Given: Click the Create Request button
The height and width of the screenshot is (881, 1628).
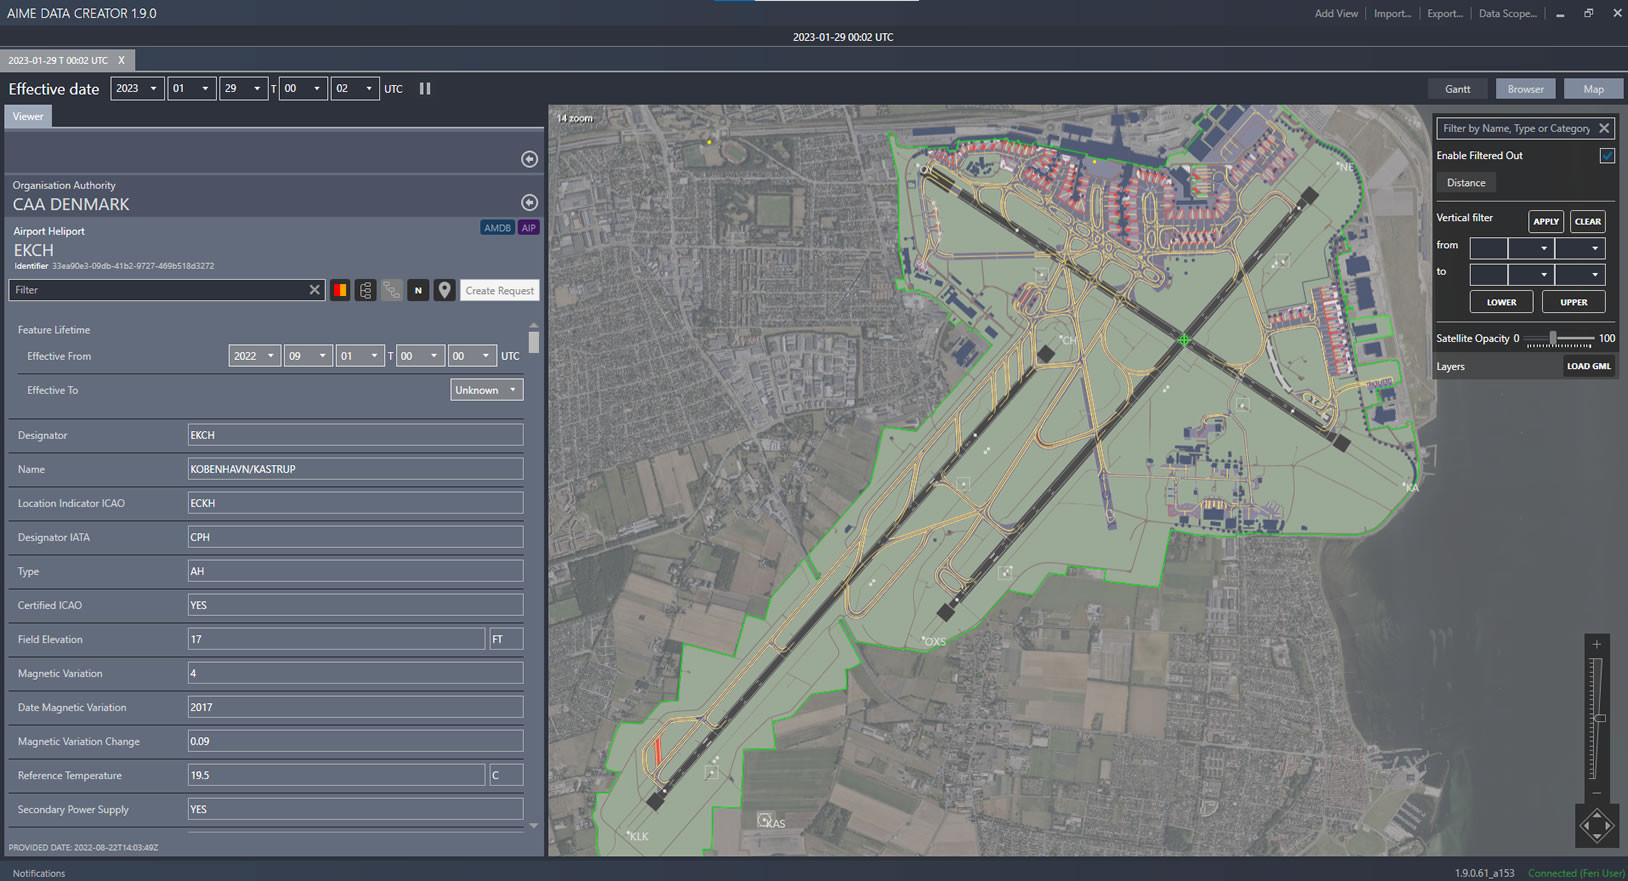Looking at the screenshot, I should coord(499,290).
